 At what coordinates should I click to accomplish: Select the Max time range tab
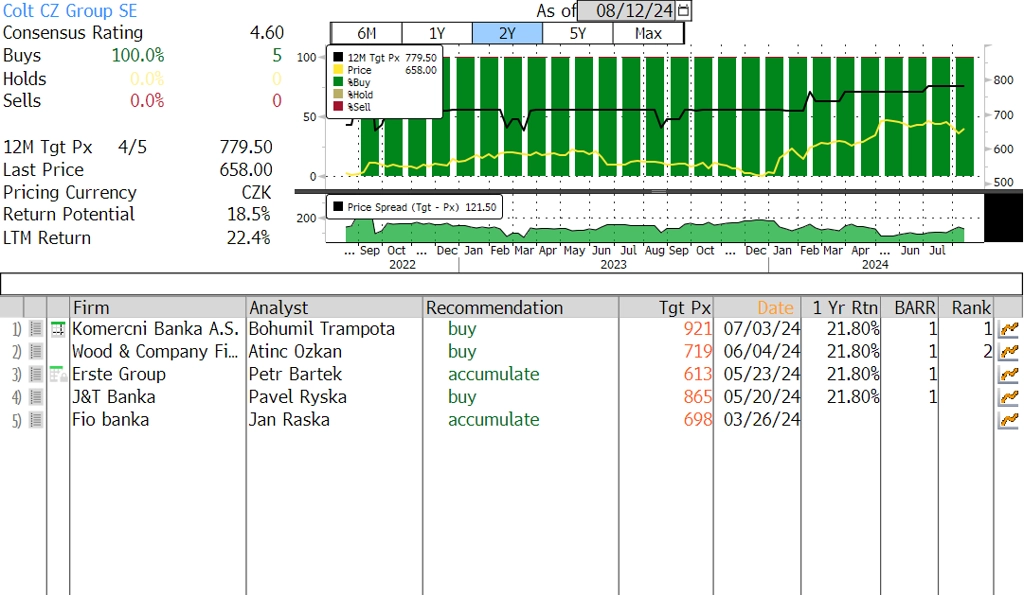click(648, 33)
